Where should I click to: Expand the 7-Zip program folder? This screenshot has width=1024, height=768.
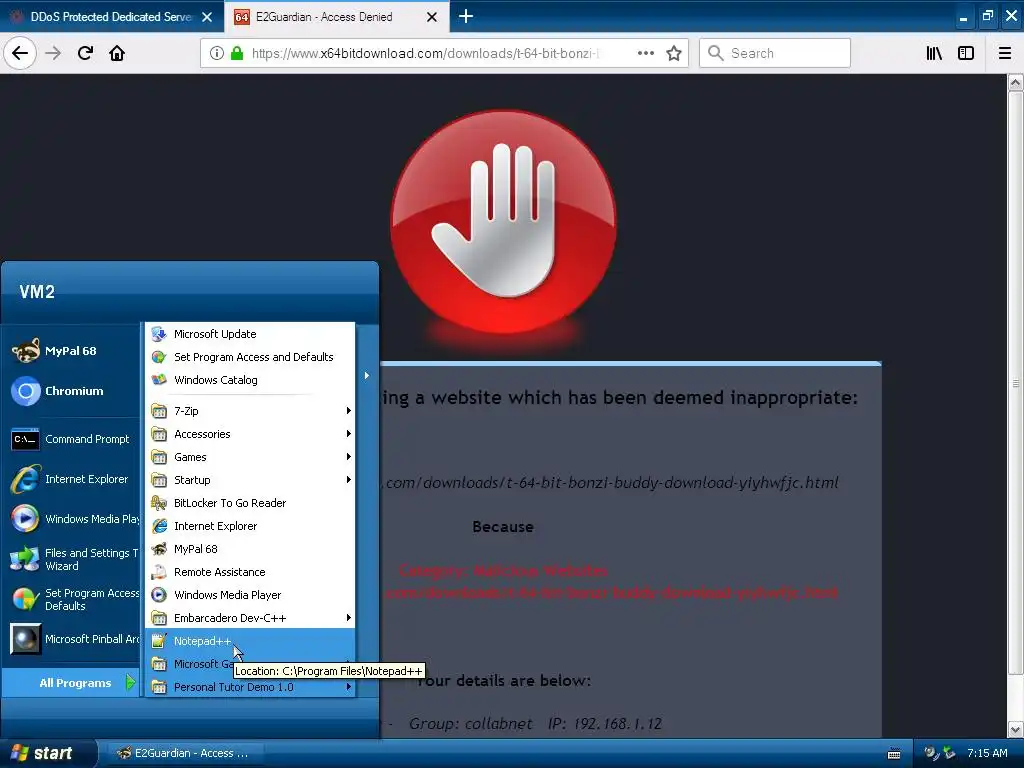tap(251, 411)
